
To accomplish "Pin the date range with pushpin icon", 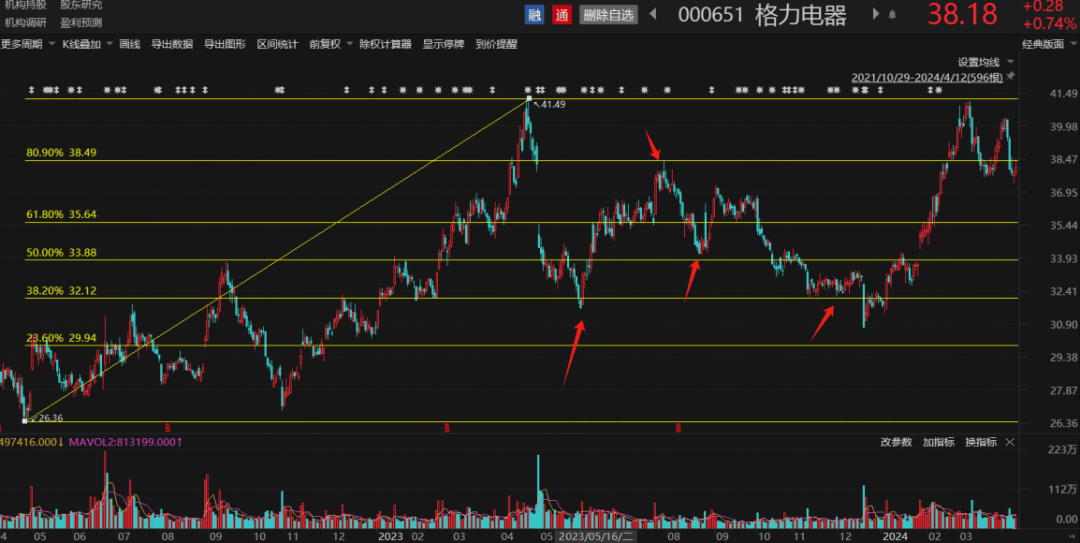I will tap(1010, 76).
